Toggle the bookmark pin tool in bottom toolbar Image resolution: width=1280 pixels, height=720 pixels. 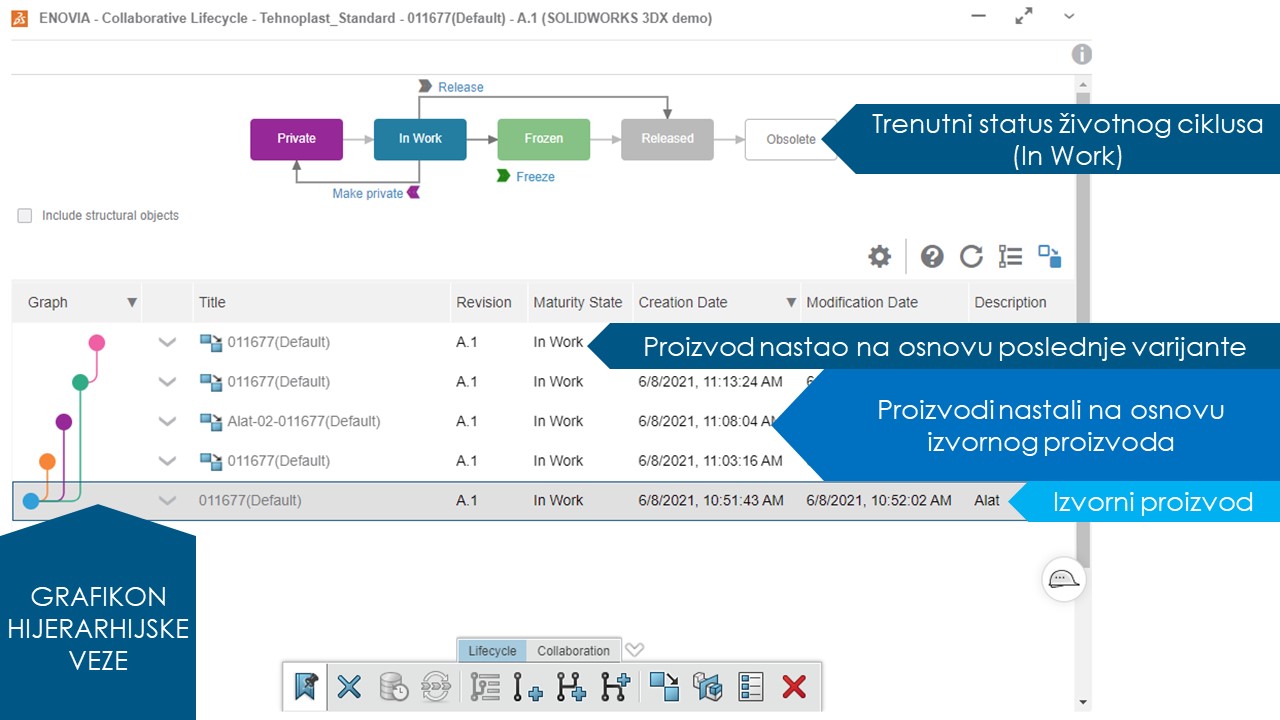click(305, 687)
